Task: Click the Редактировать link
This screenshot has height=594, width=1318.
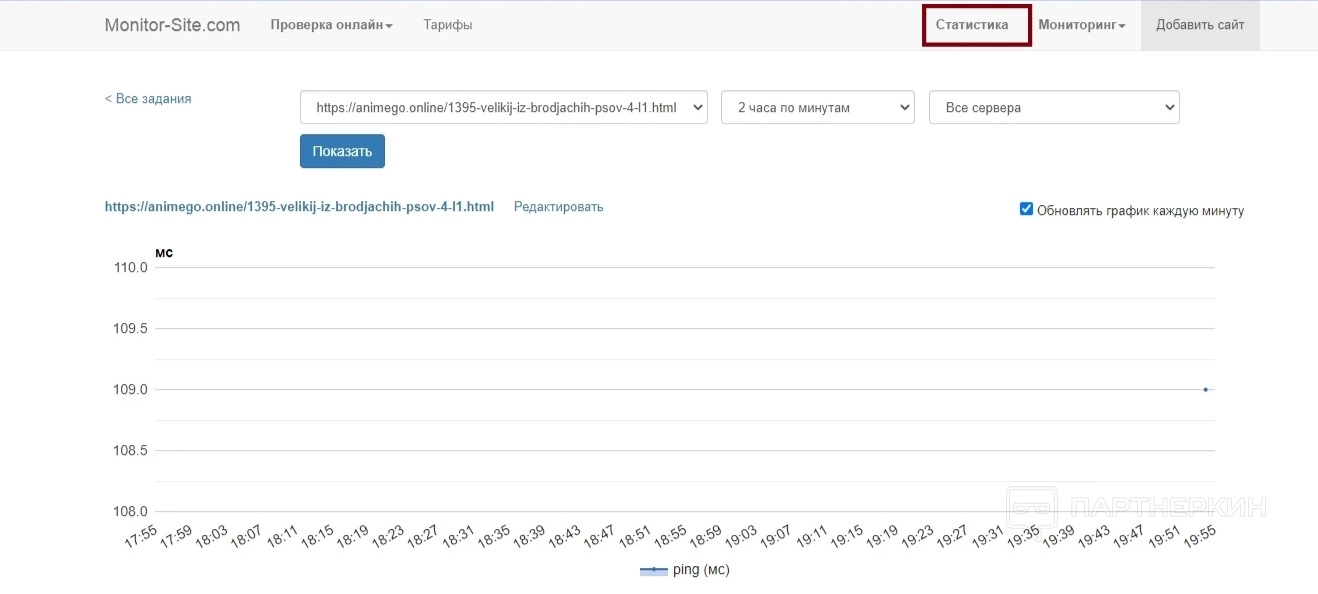Action: pyautogui.click(x=558, y=207)
